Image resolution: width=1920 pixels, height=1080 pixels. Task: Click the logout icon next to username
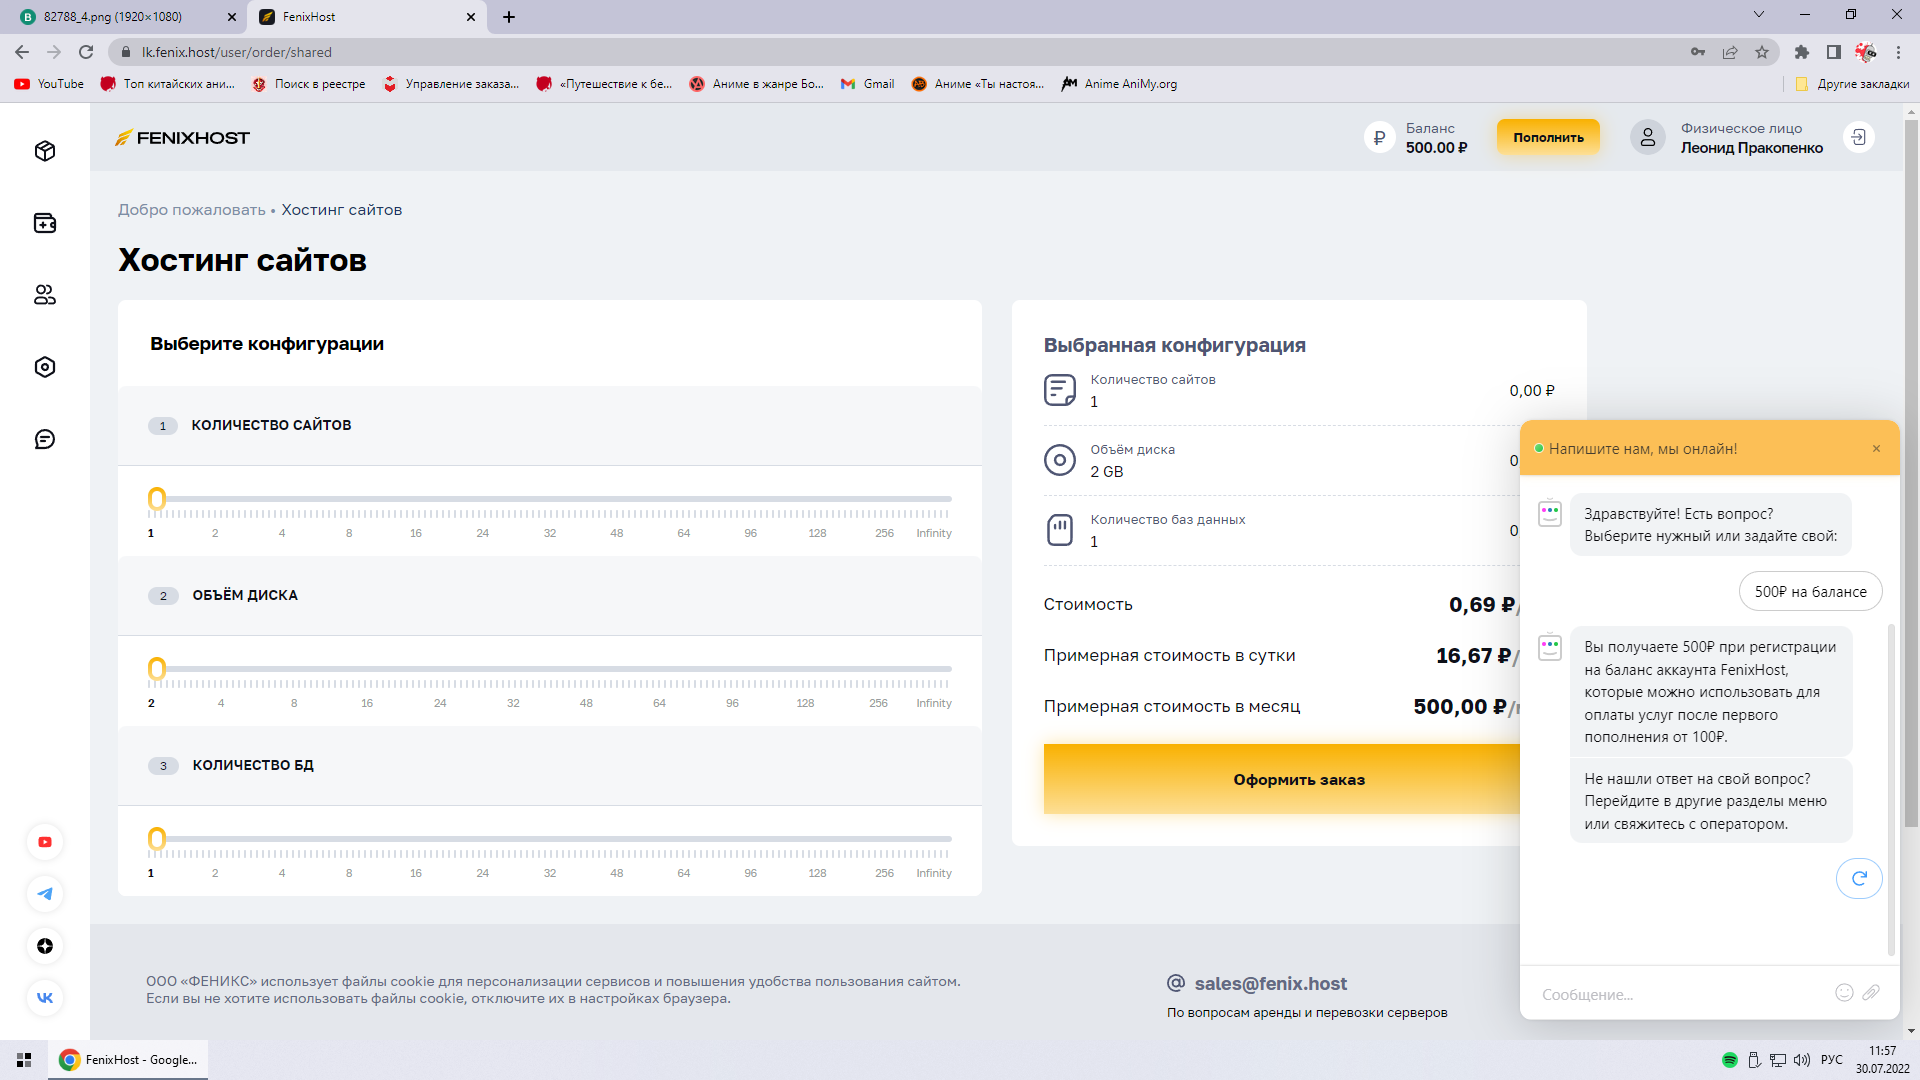(1858, 137)
